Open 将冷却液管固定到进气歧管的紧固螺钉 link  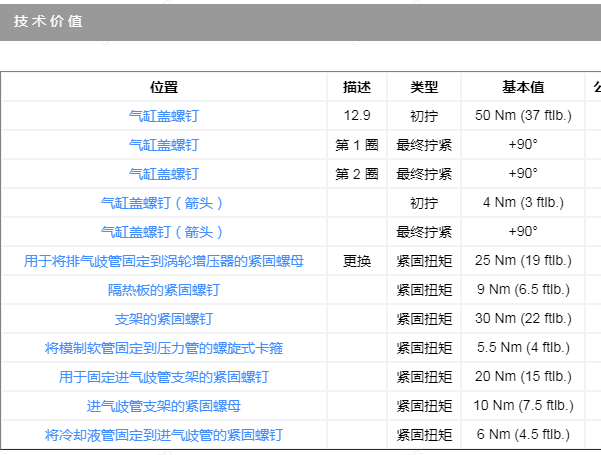coord(164,435)
